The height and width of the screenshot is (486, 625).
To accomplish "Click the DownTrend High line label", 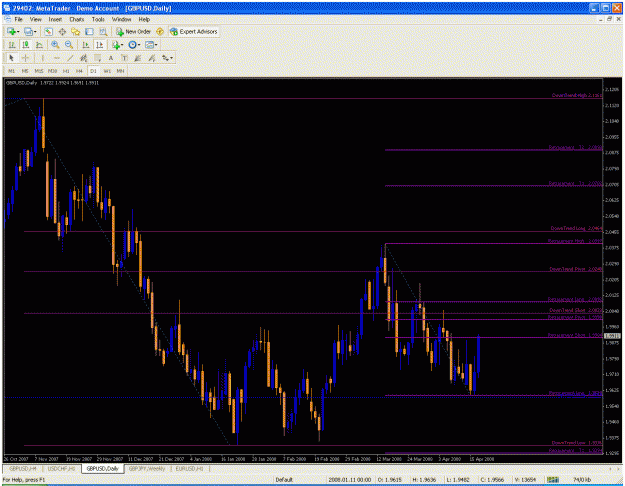I will pos(577,95).
